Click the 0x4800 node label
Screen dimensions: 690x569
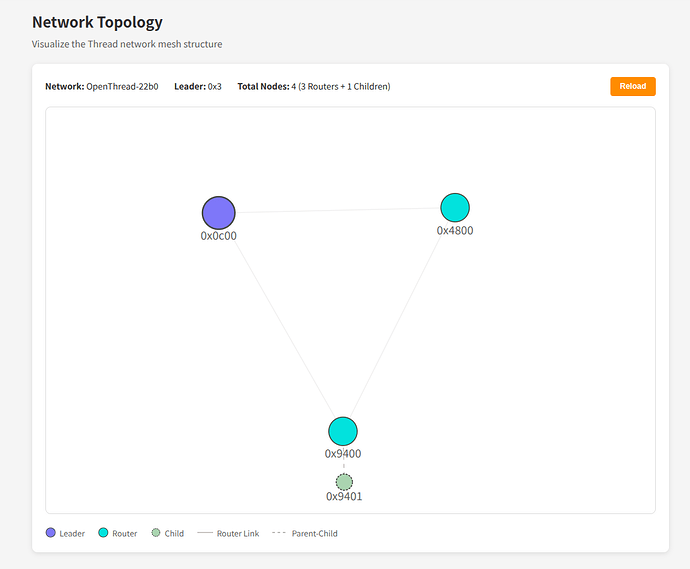(455, 231)
